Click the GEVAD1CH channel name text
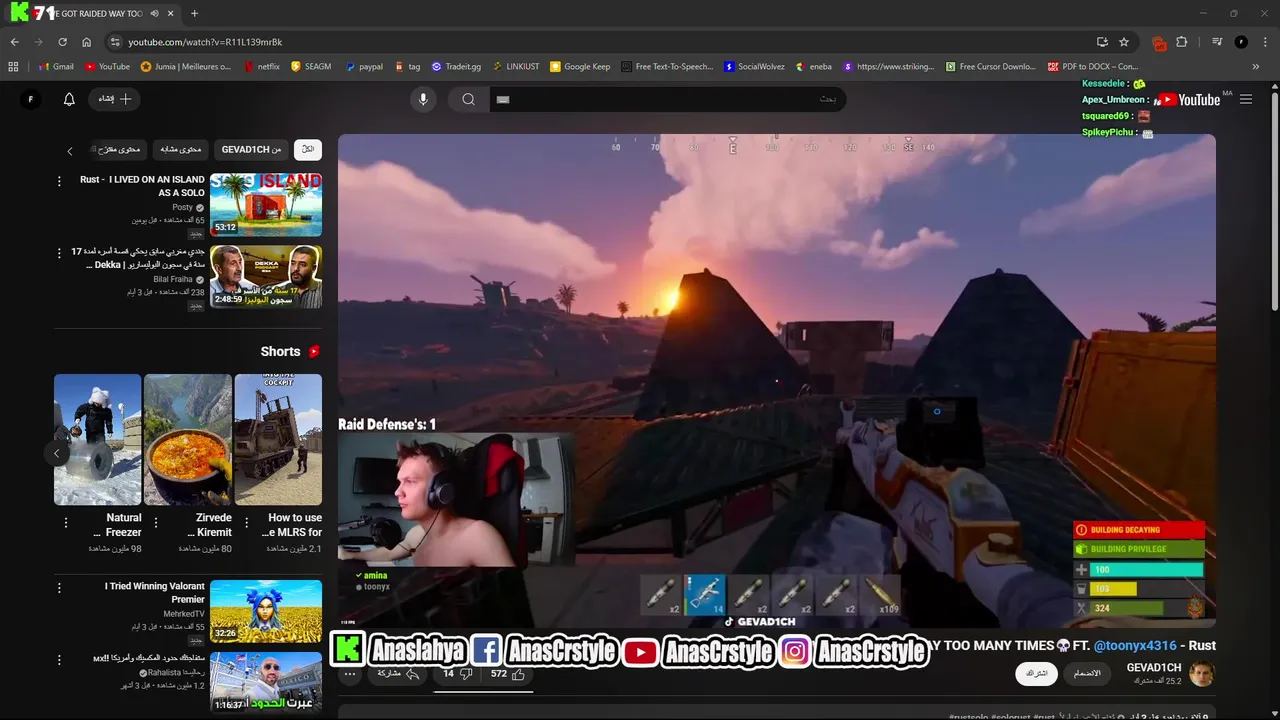Image resolution: width=1280 pixels, height=720 pixels. pos(1154,667)
